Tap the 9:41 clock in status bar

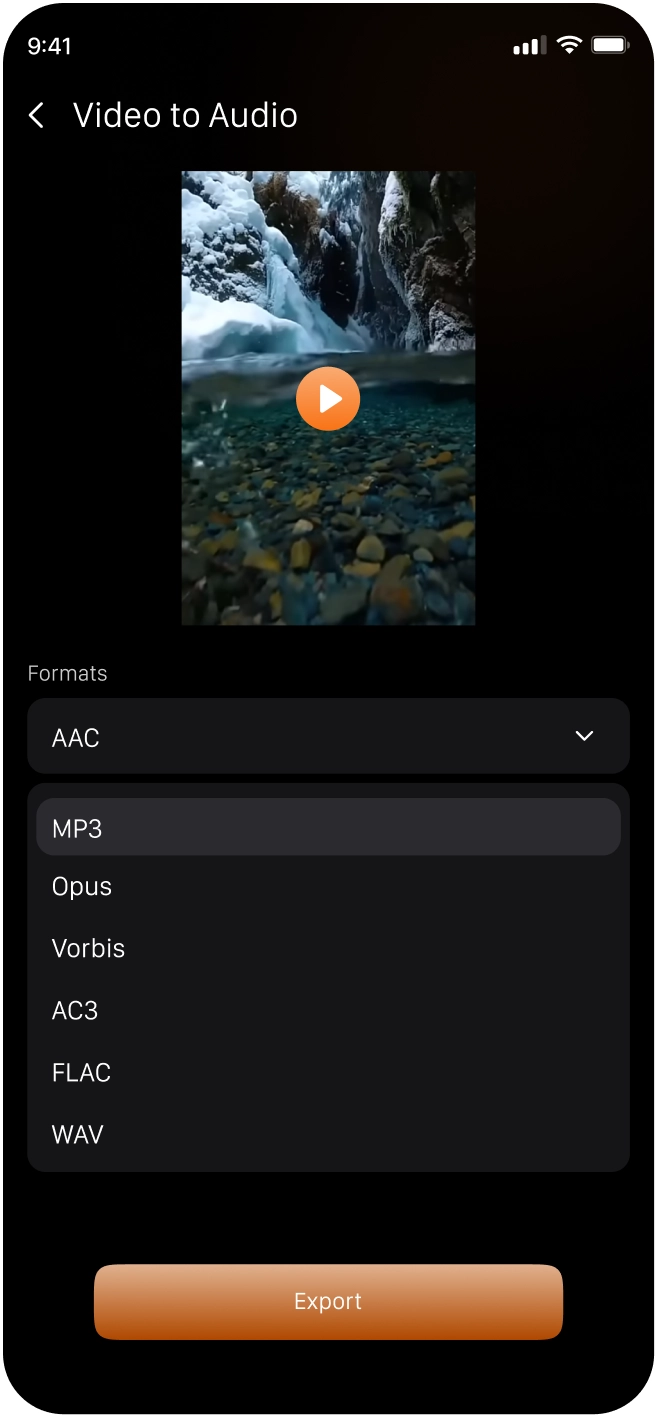click(x=50, y=46)
